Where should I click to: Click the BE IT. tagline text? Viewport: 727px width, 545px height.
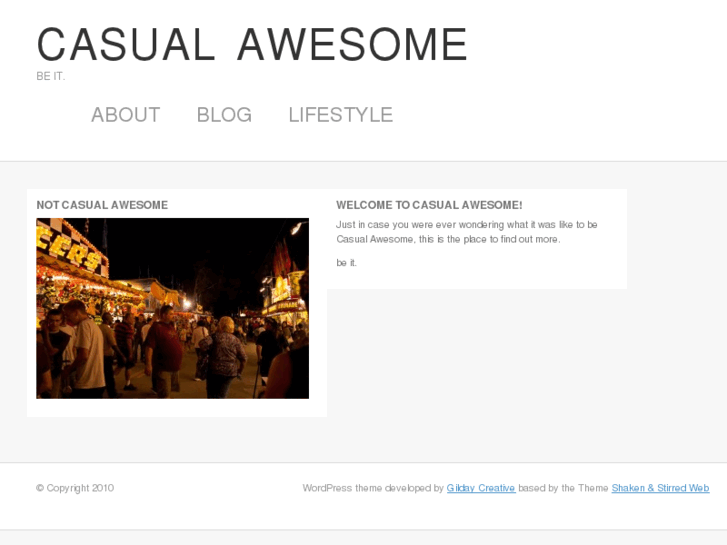click(x=51, y=76)
